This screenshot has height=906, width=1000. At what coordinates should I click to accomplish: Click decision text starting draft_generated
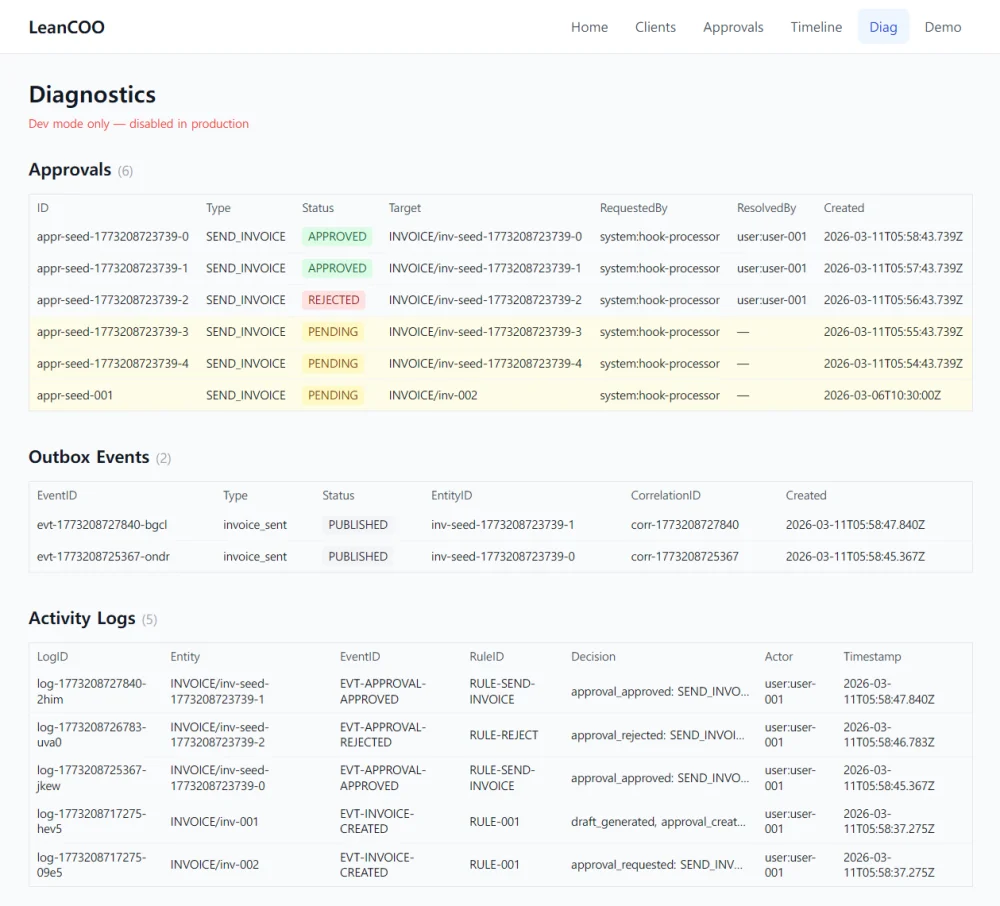[658, 822]
